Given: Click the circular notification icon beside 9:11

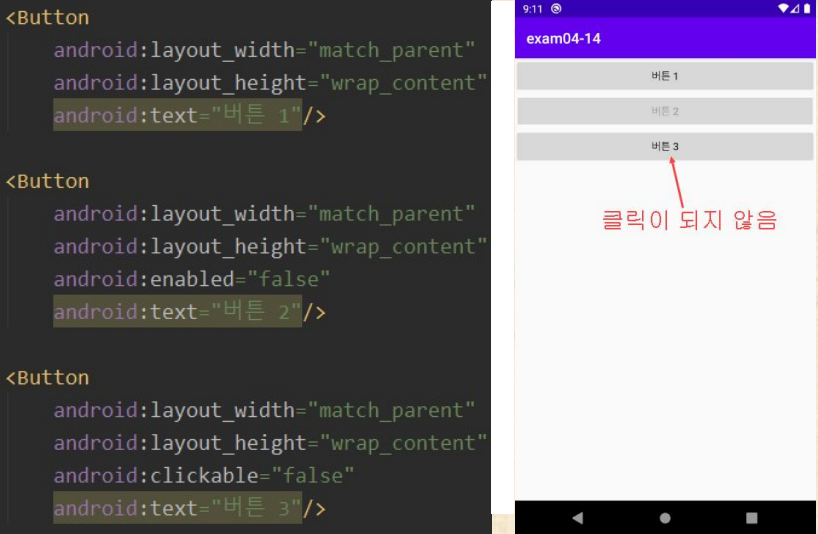Looking at the screenshot, I should point(556,9).
